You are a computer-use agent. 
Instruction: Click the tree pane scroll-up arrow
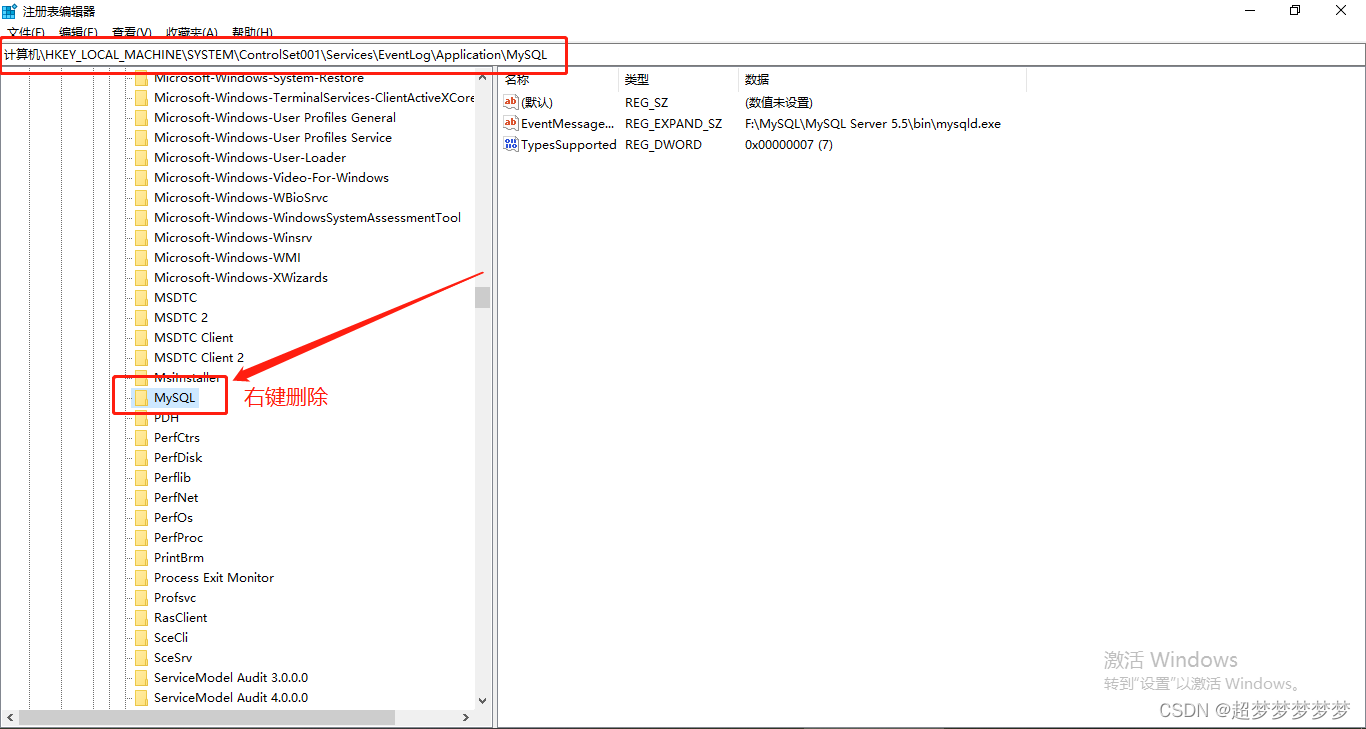(x=482, y=77)
